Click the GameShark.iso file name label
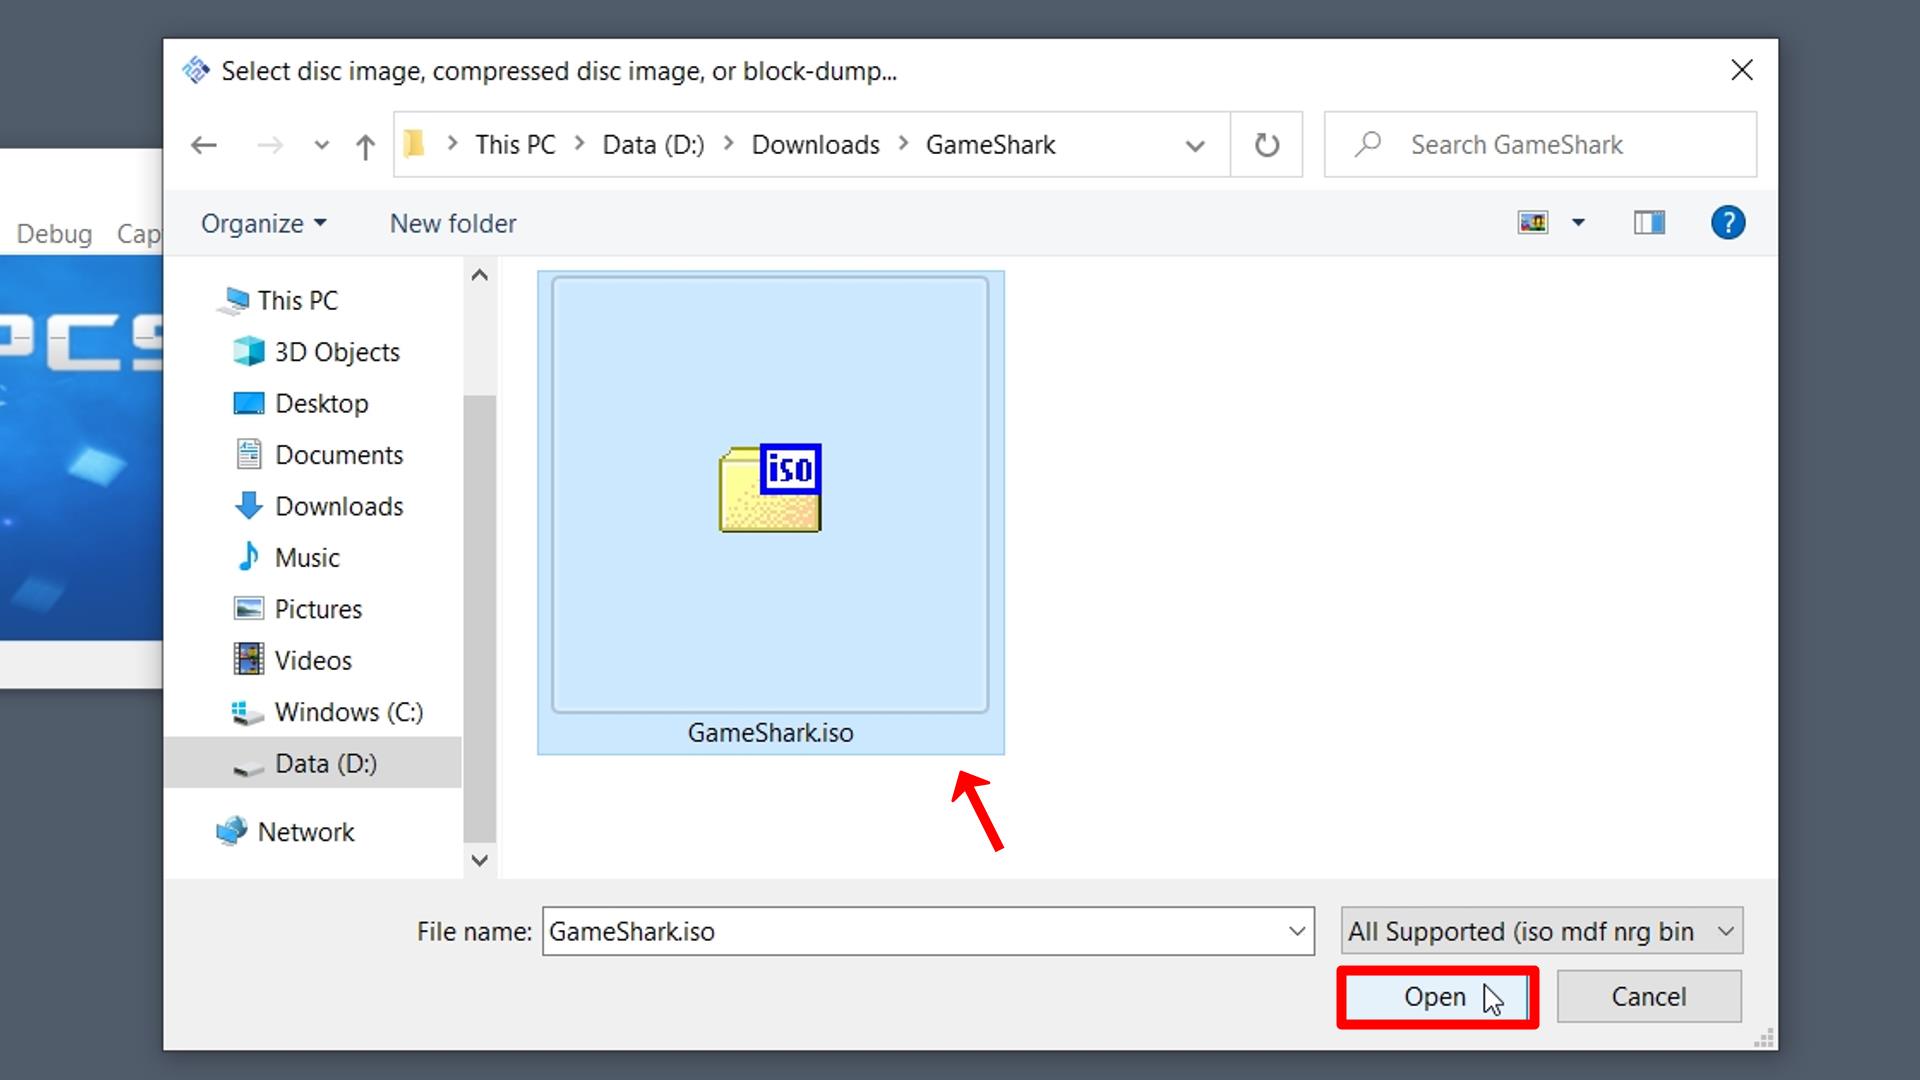The height and width of the screenshot is (1080, 1920). [x=770, y=733]
